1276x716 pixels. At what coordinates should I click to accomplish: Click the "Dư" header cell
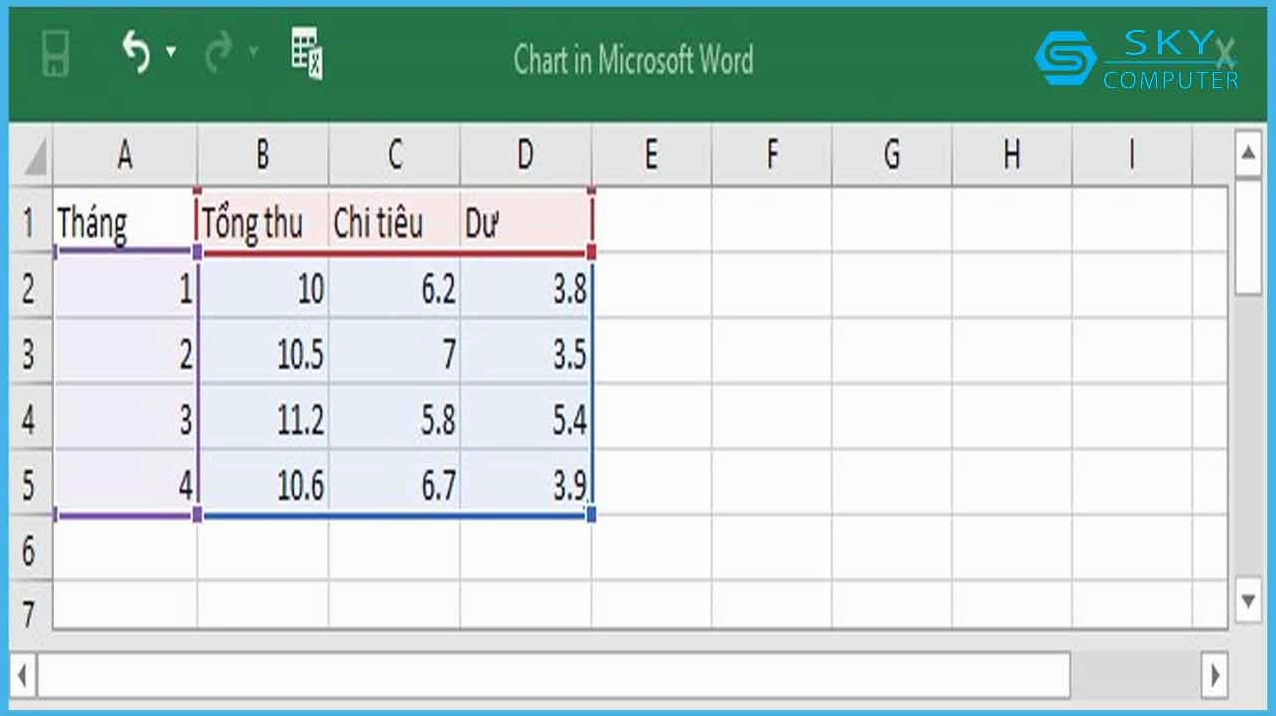pyautogui.click(x=526, y=223)
